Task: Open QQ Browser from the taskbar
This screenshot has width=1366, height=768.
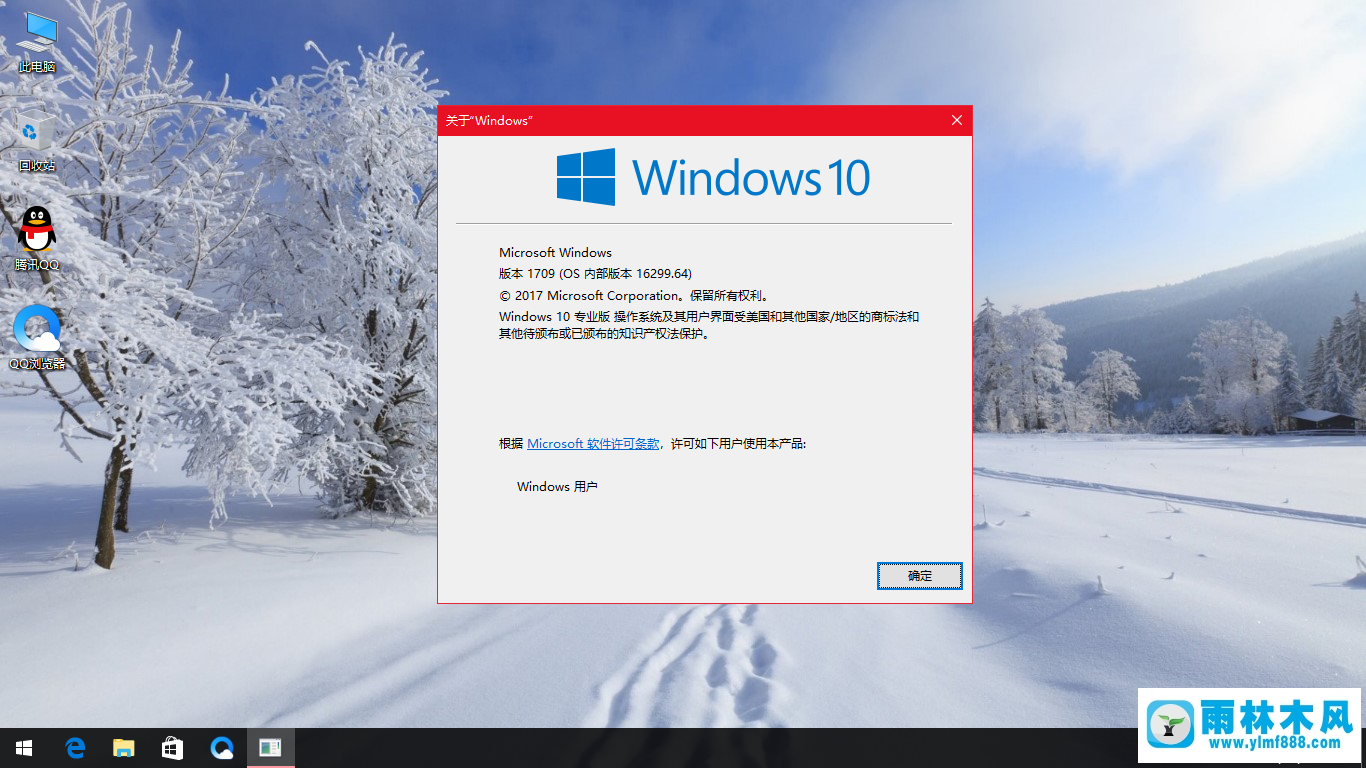Action: 221,748
